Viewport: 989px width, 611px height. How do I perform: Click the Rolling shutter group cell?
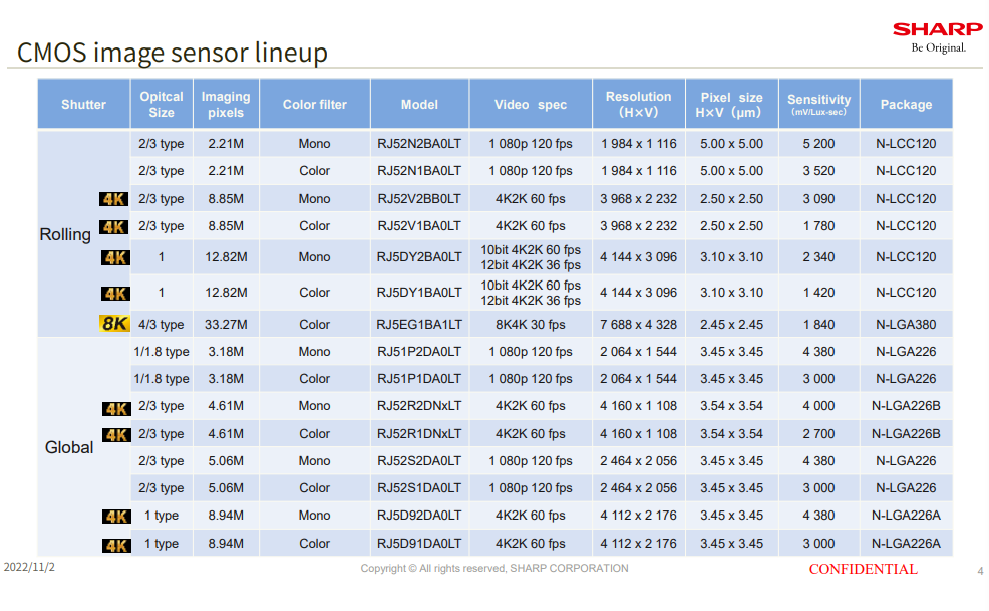tap(66, 234)
